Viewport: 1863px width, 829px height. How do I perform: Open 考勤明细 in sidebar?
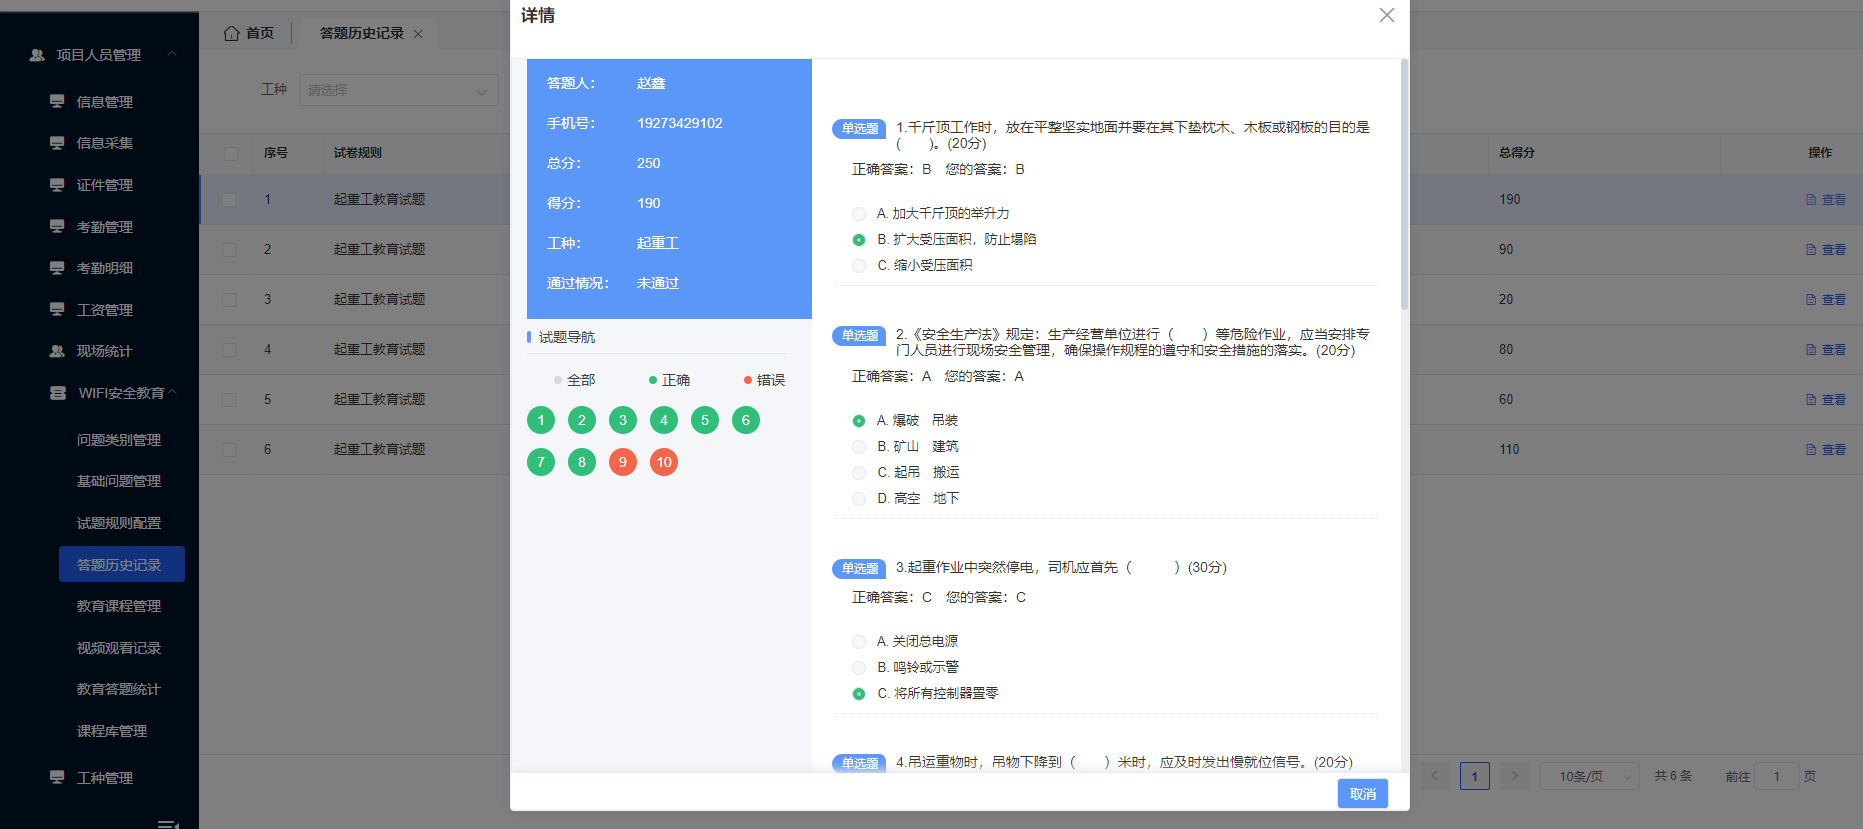[x=104, y=268]
